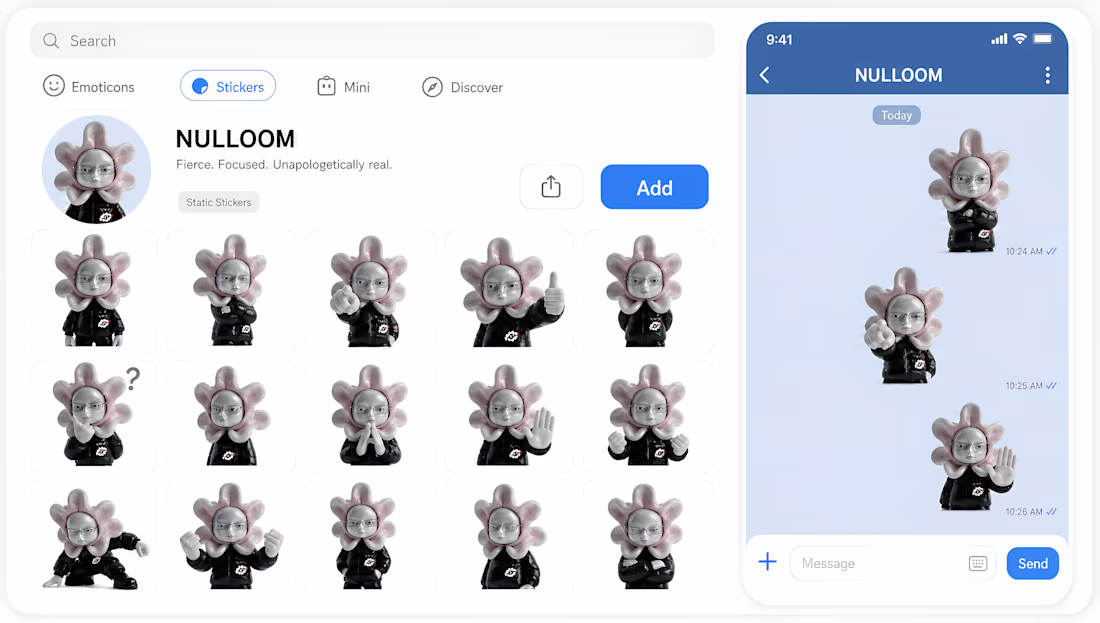Image resolution: width=1100 pixels, height=623 pixels.
Task: Switch to the Mini tab
Action: tap(343, 86)
